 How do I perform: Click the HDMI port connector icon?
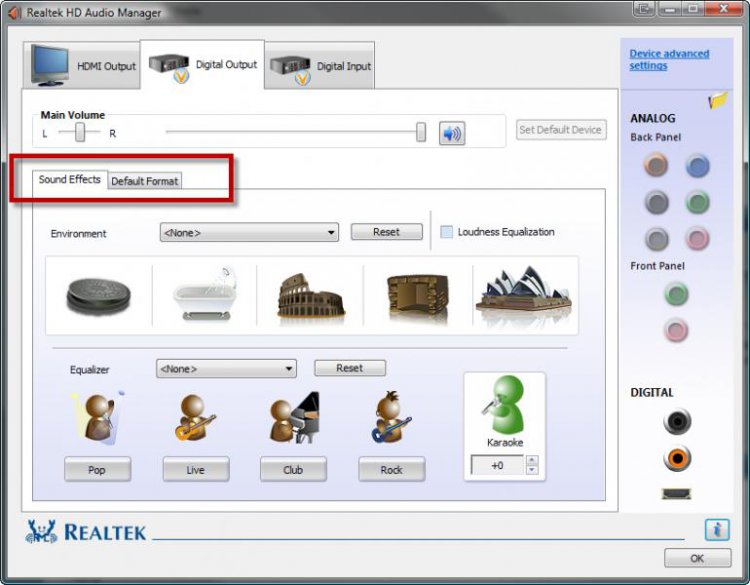676,494
